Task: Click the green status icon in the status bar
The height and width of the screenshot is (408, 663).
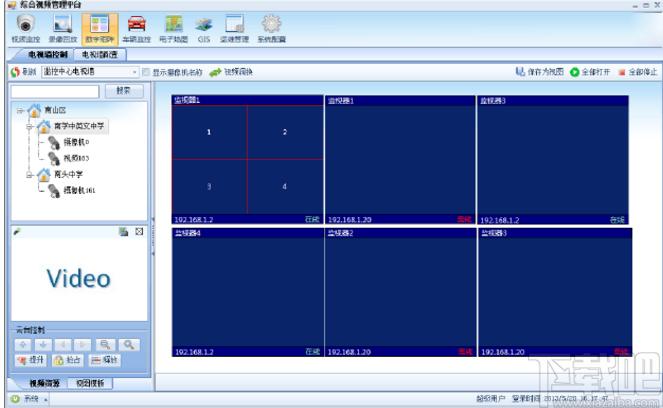Action: point(15,399)
